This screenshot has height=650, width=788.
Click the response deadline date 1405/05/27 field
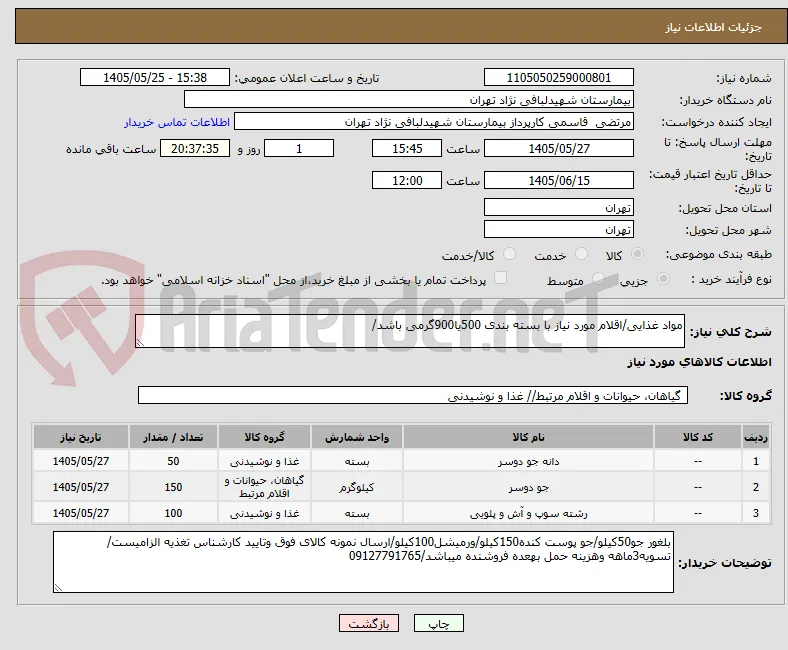coord(558,148)
